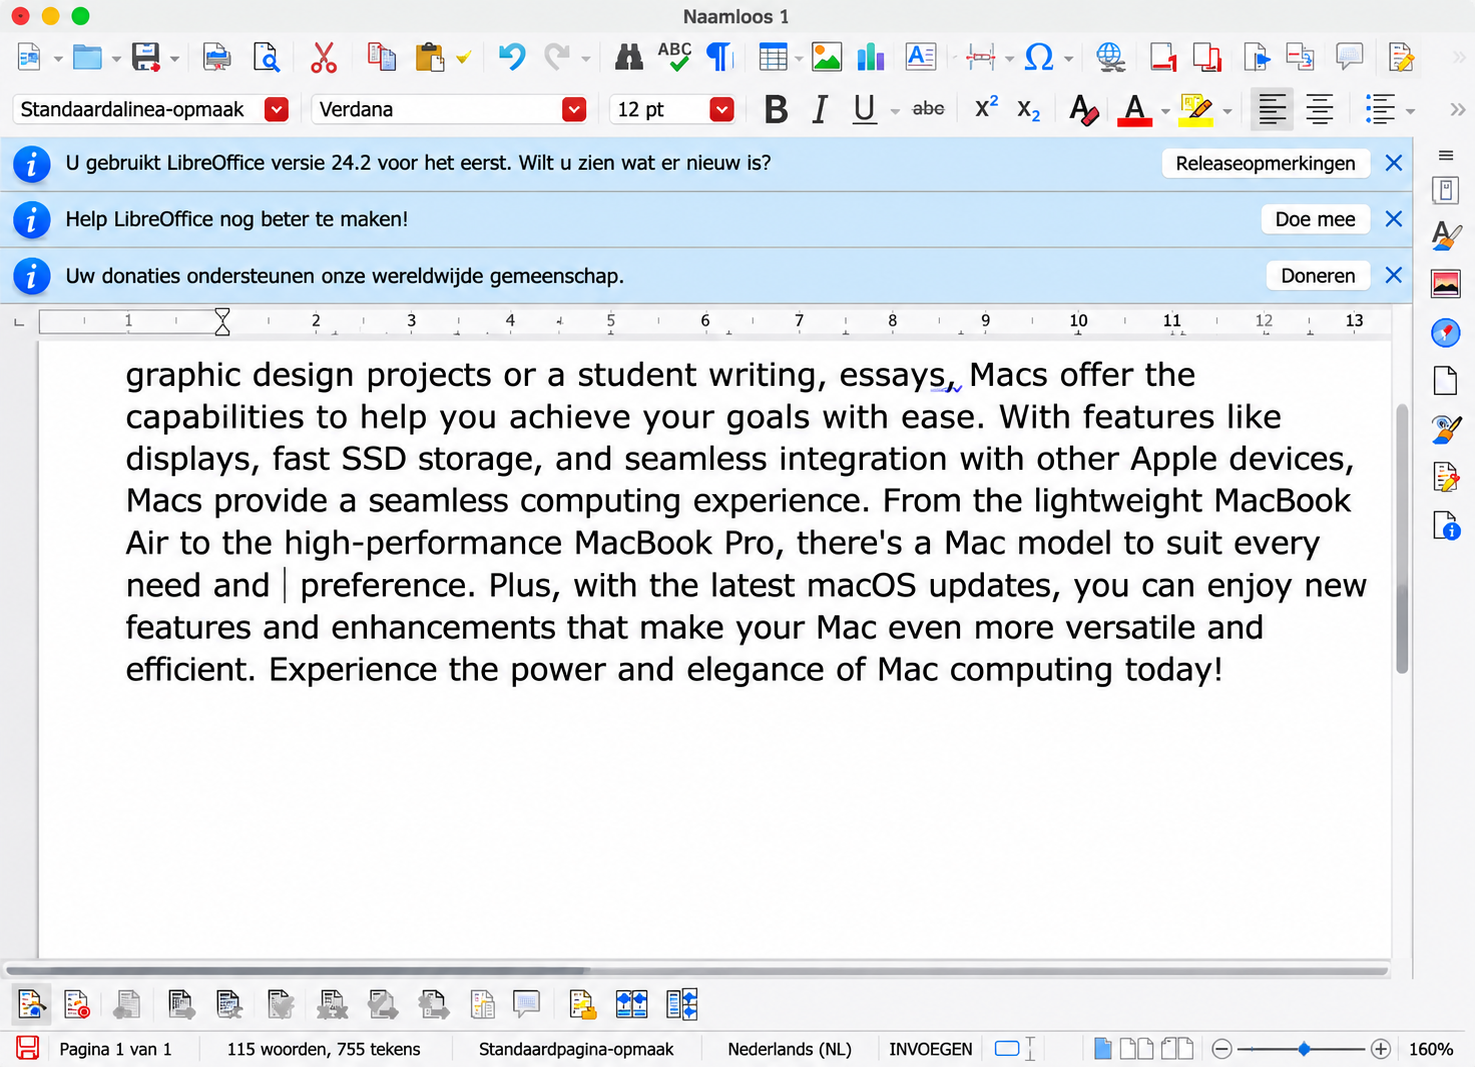Image resolution: width=1475 pixels, height=1067 pixels.
Task: Toggle underline formatting
Action: pos(865,109)
